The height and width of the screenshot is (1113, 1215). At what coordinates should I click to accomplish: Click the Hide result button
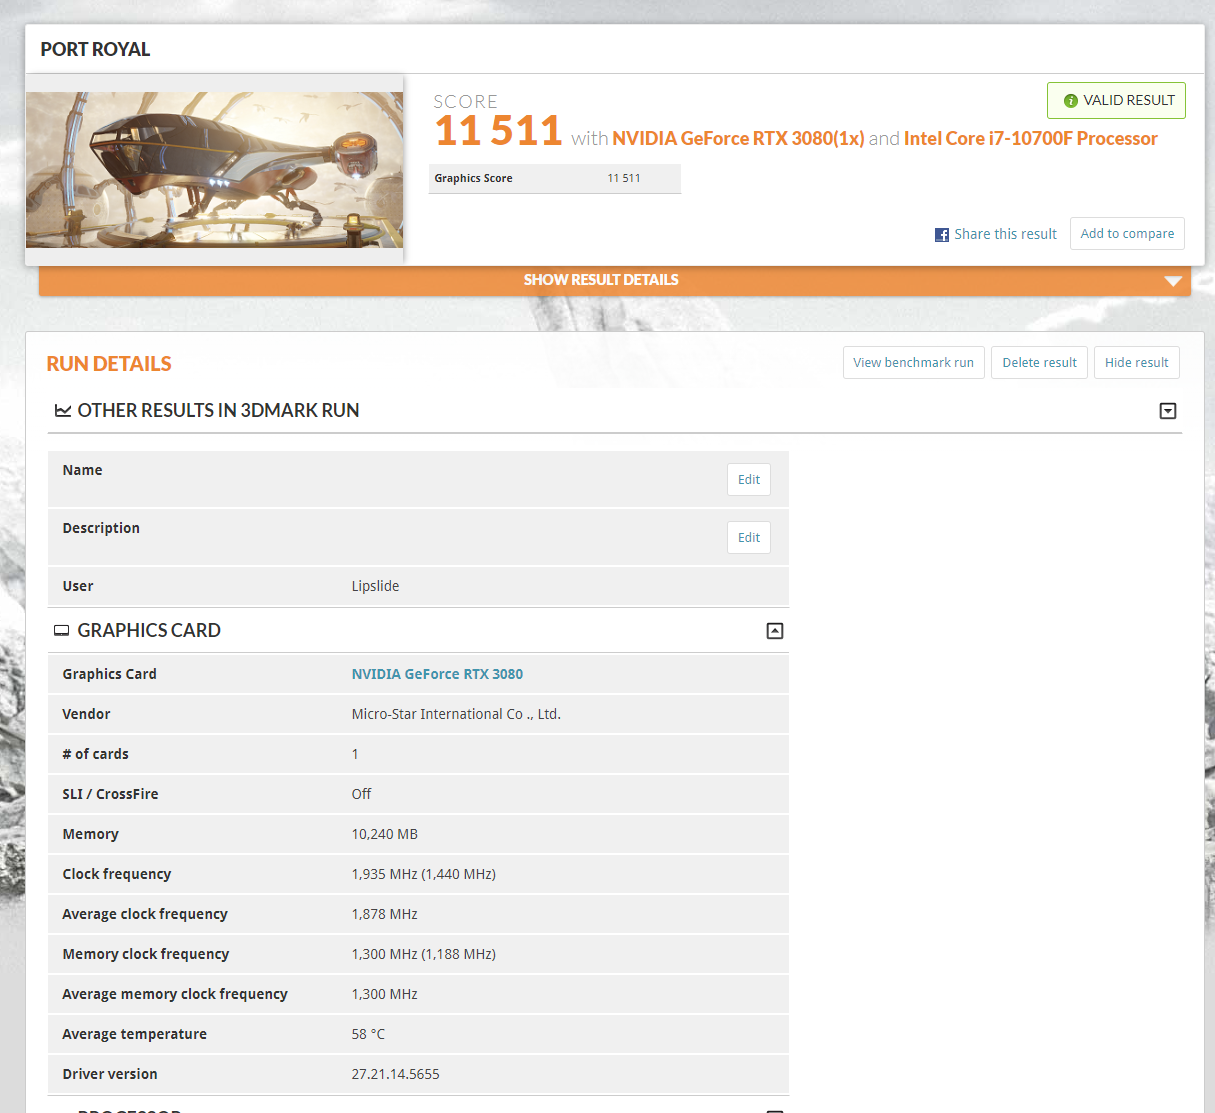[x=1137, y=363]
